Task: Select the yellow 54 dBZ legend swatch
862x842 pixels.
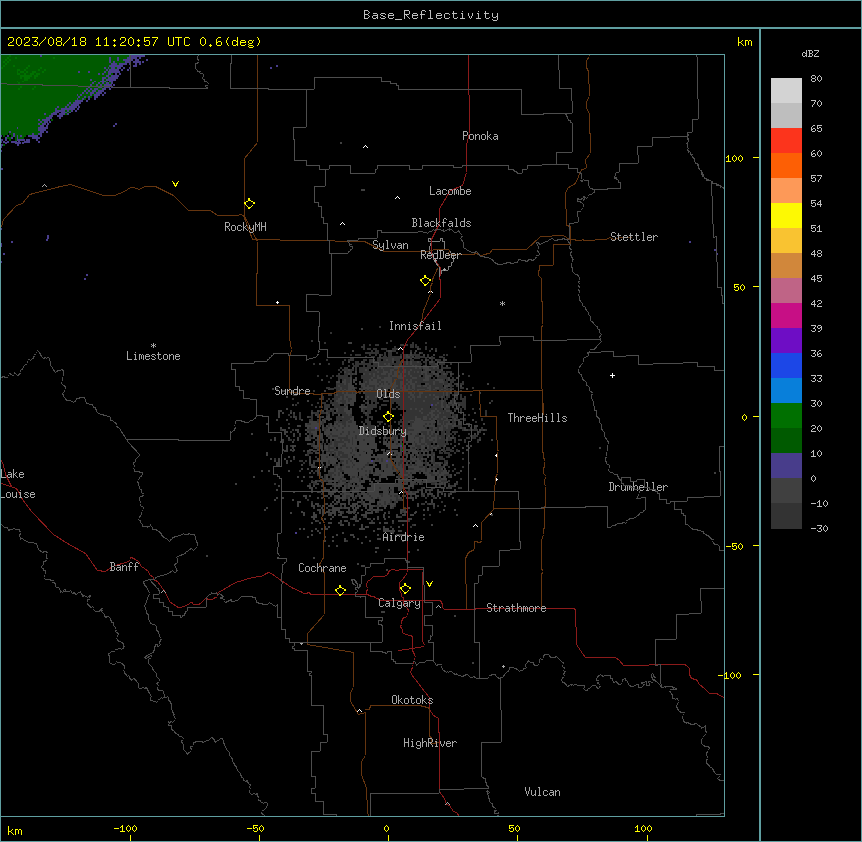Action: [786, 215]
